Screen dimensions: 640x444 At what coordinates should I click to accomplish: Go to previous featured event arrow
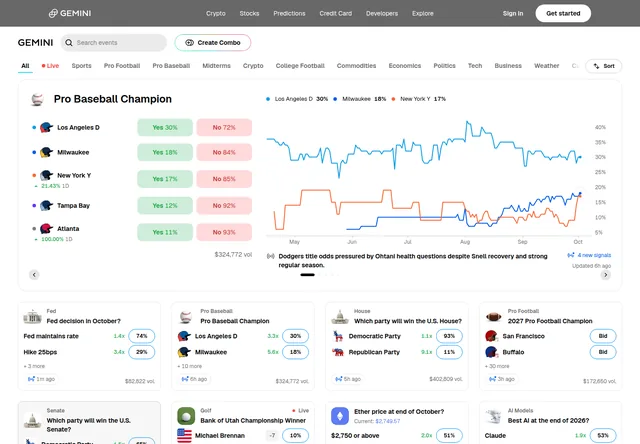pyautogui.click(x=34, y=275)
